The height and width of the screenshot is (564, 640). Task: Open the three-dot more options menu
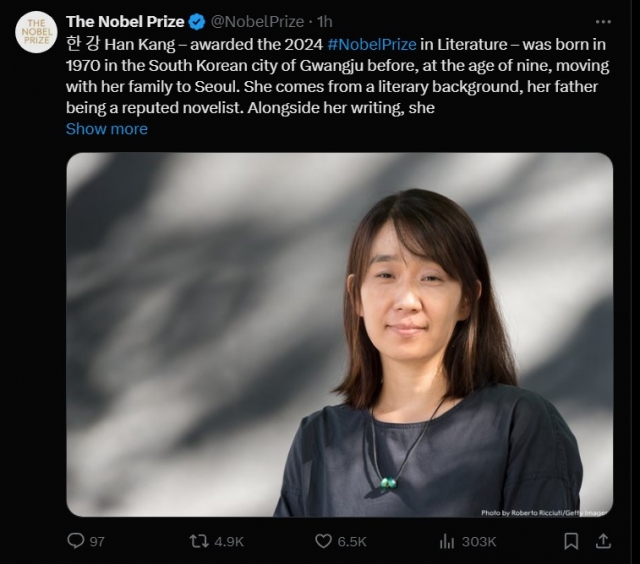(603, 22)
